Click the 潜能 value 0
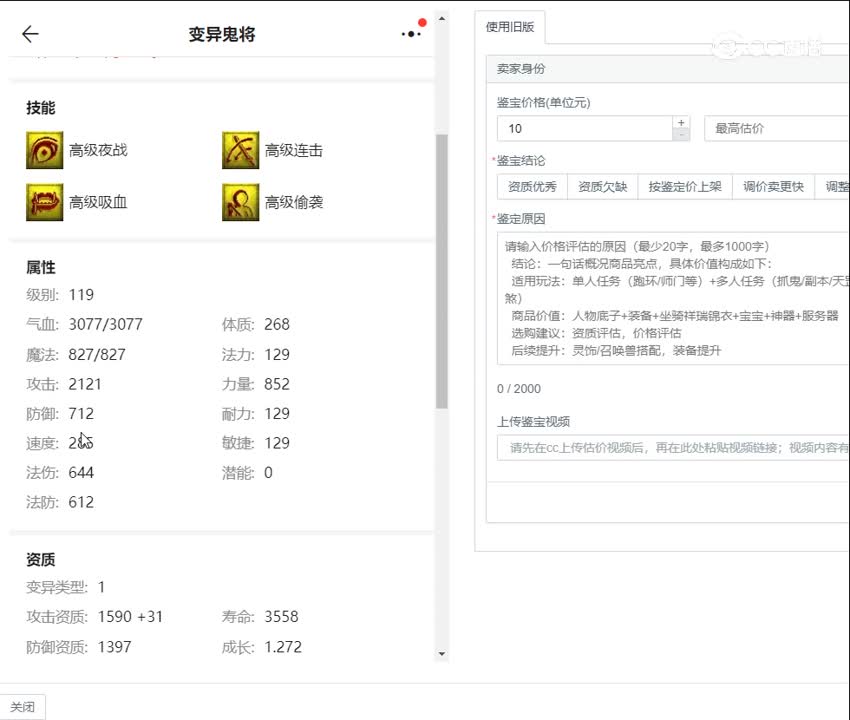The height and width of the screenshot is (720, 850). pyautogui.click(x=268, y=473)
